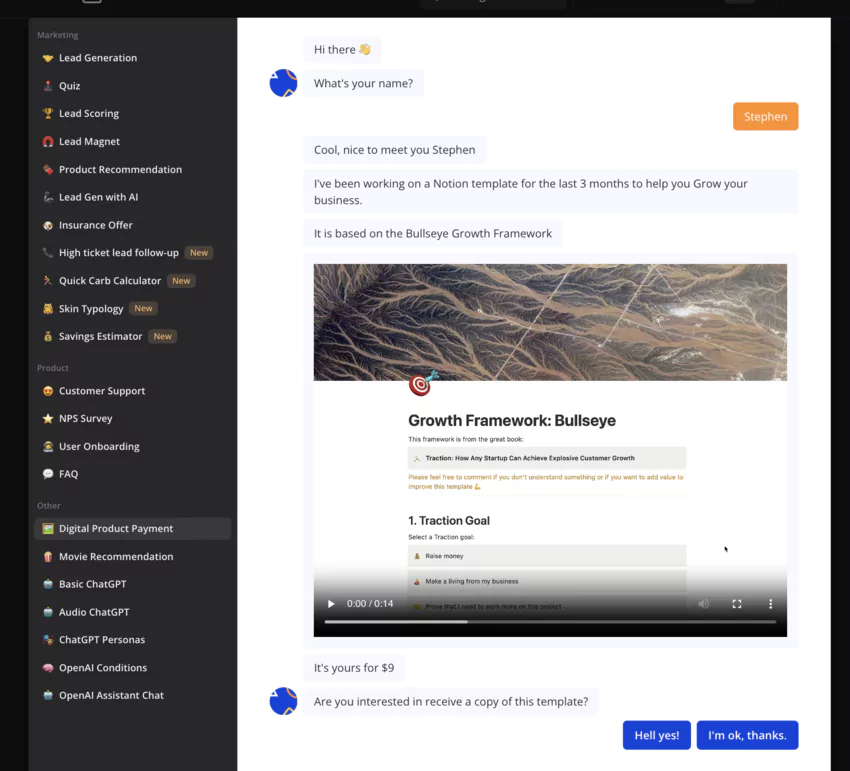Image resolution: width=850 pixels, height=771 pixels.
Task: Click the video progress bar
Action: pyautogui.click(x=550, y=620)
